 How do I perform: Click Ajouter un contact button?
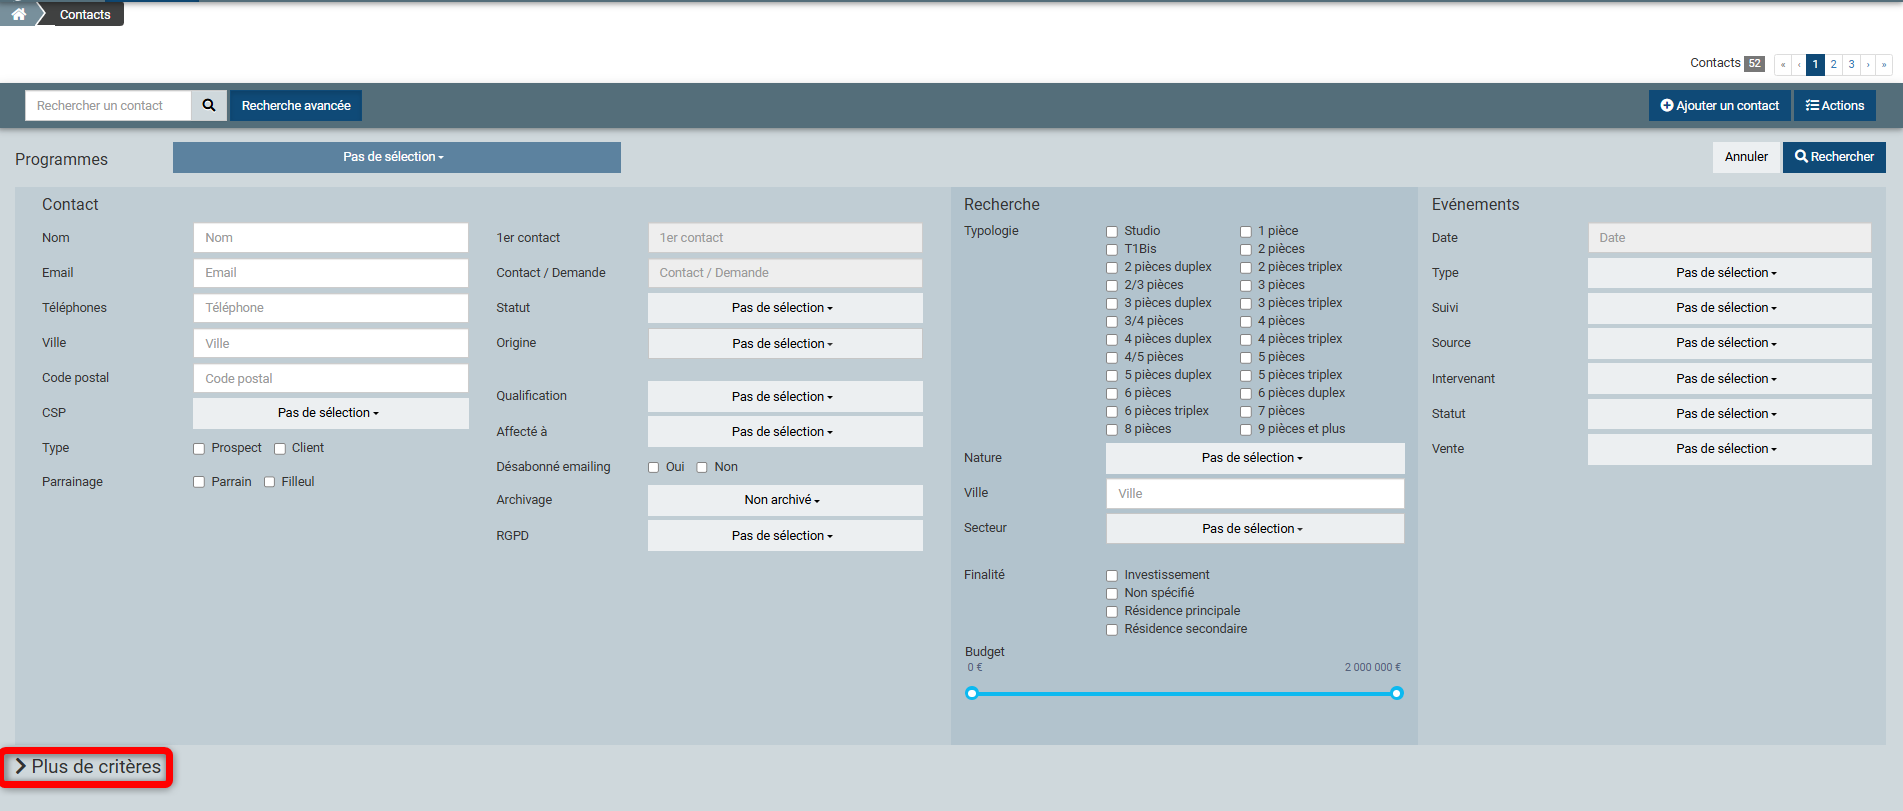point(1719,105)
